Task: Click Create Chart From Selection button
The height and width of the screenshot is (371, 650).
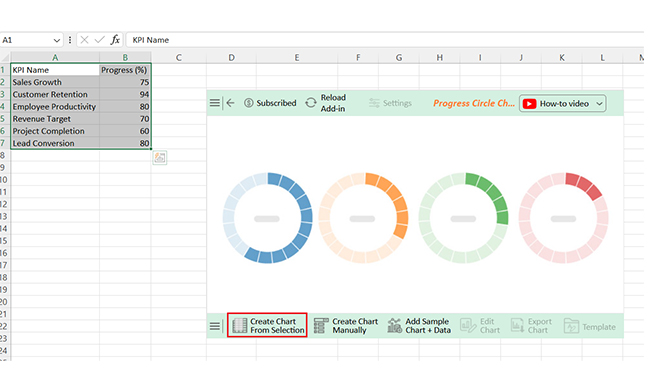Action: [x=267, y=326]
